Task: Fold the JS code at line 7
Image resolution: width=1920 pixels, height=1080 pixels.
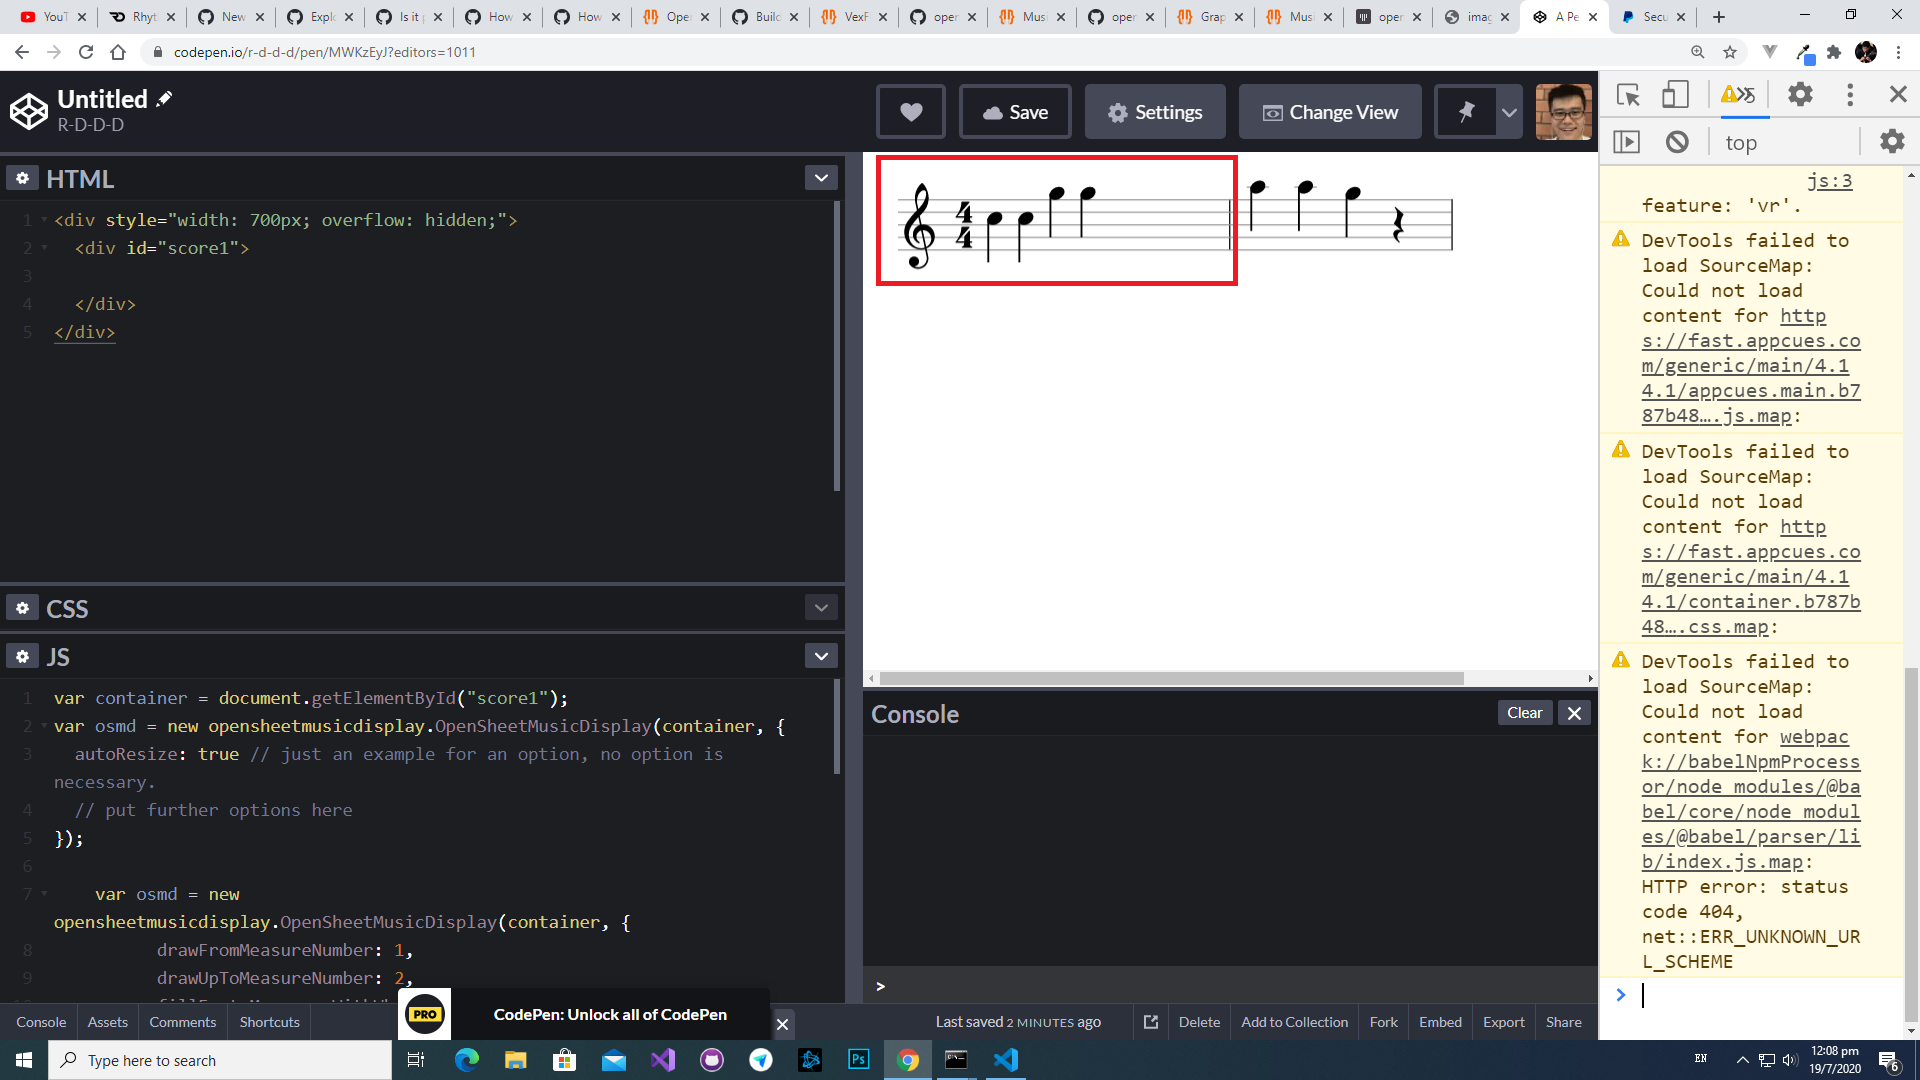Action: [44, 894]
